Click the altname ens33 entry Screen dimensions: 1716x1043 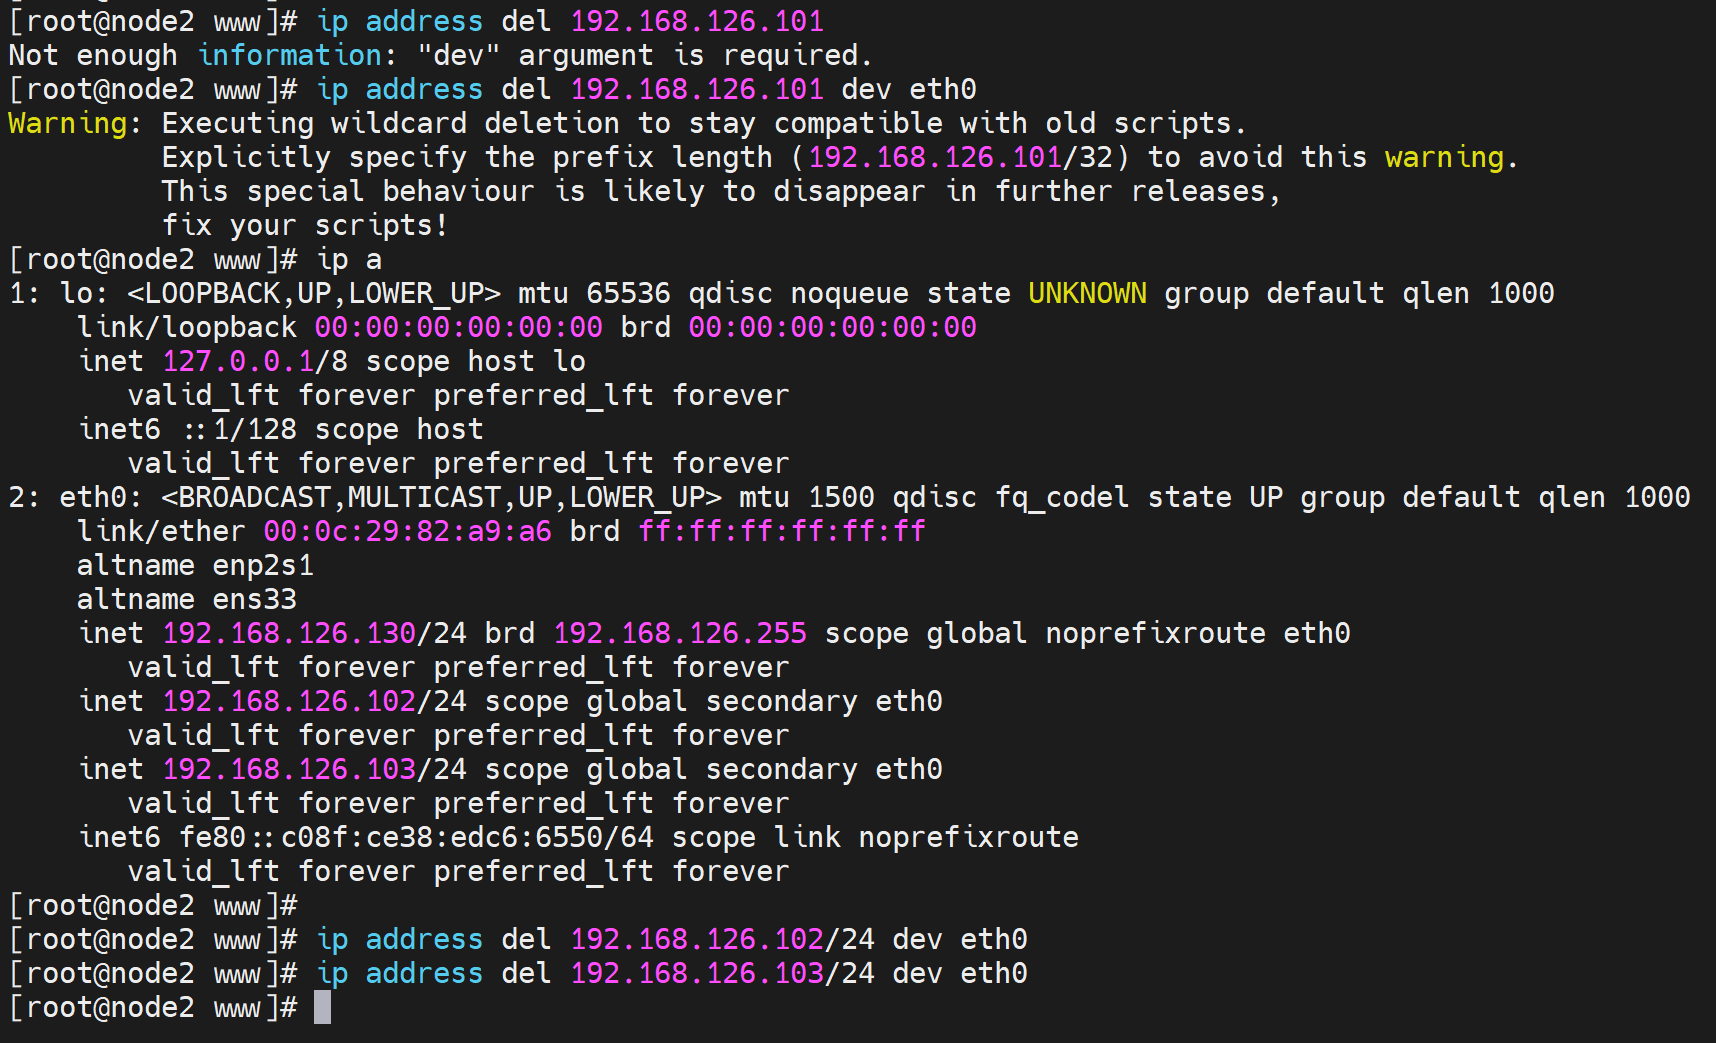[187, 599]
